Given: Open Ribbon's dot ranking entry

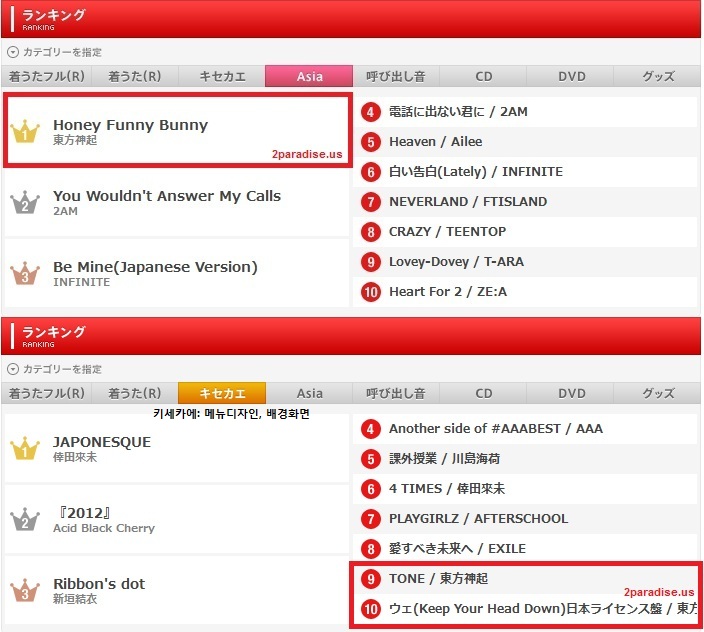Looking at the screenshot, I should point(177,590).
